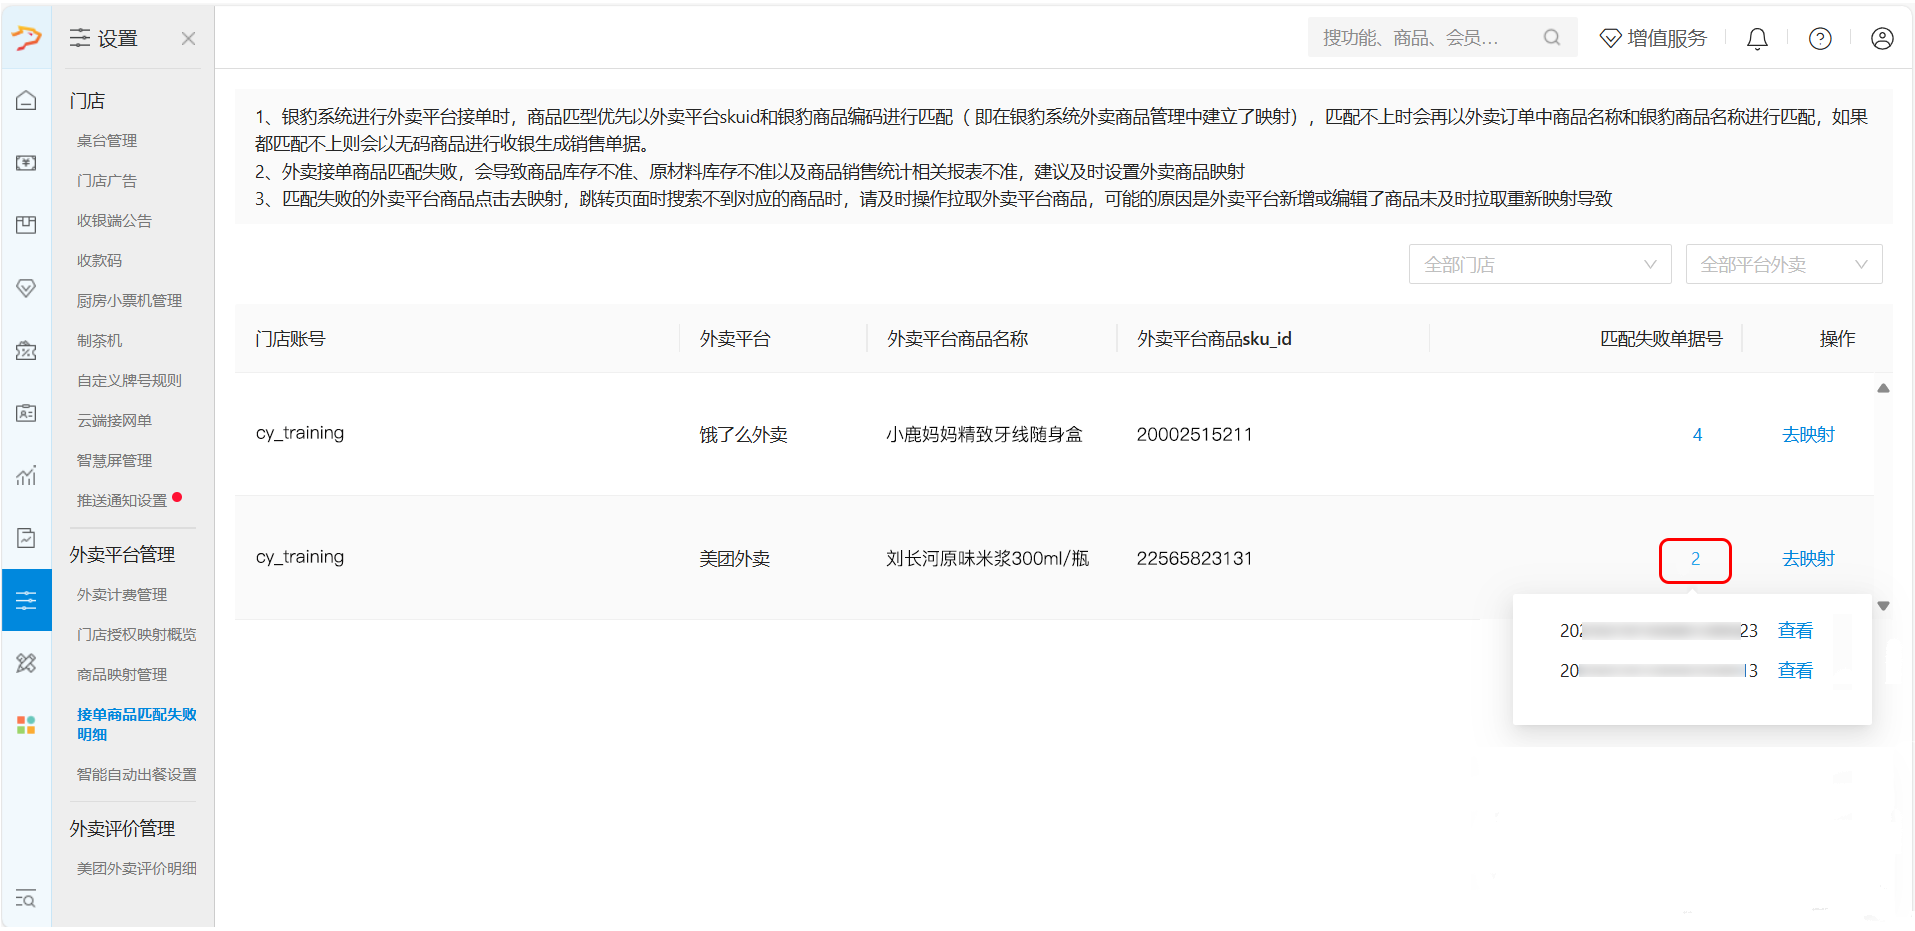Select 商品映射管理 in the sidebar menu

point(122,674)
